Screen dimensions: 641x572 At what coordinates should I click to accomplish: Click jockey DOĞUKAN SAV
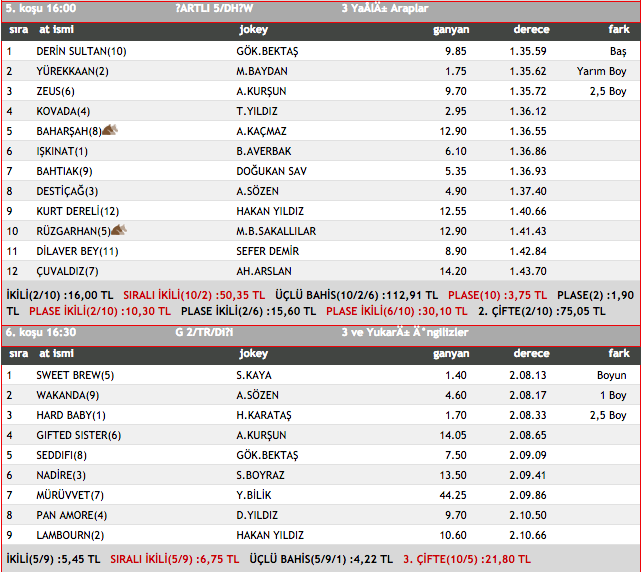click(271, 171)
